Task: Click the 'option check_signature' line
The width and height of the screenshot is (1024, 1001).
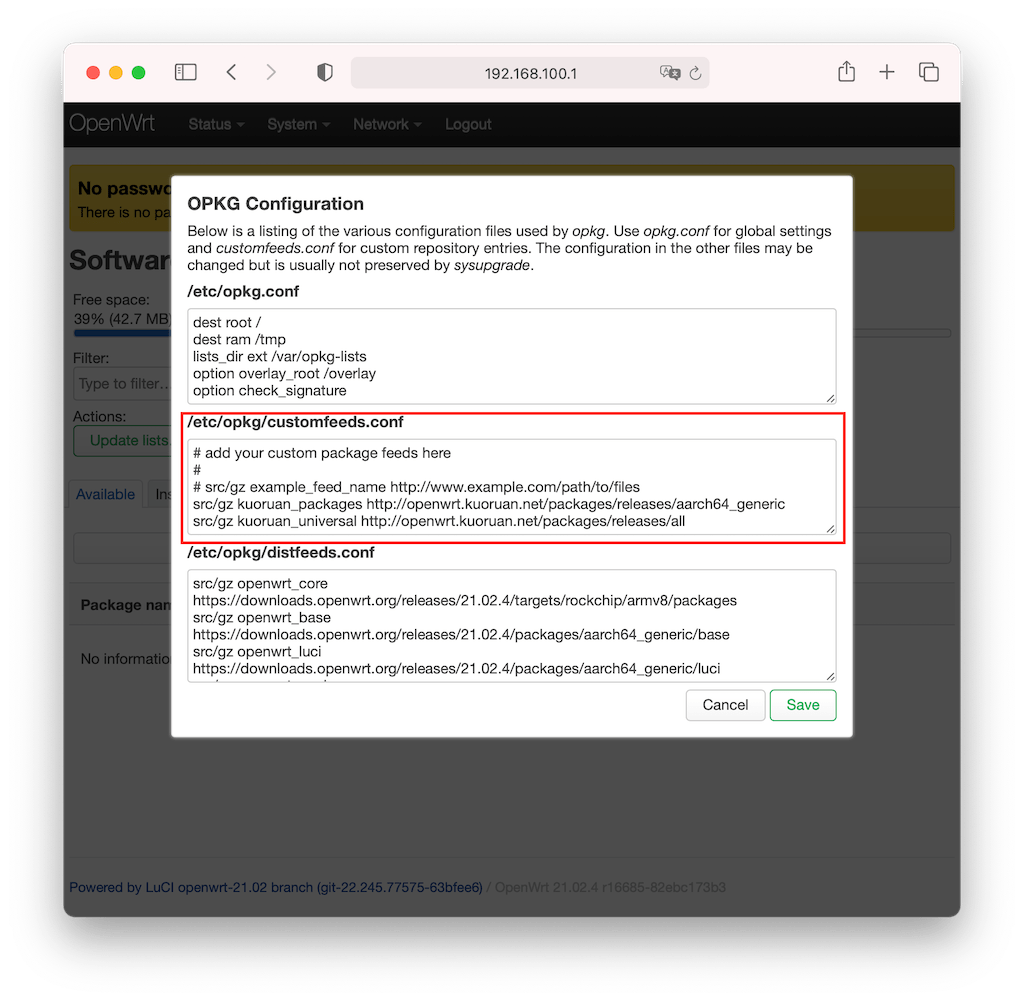Action: (270, 390)
